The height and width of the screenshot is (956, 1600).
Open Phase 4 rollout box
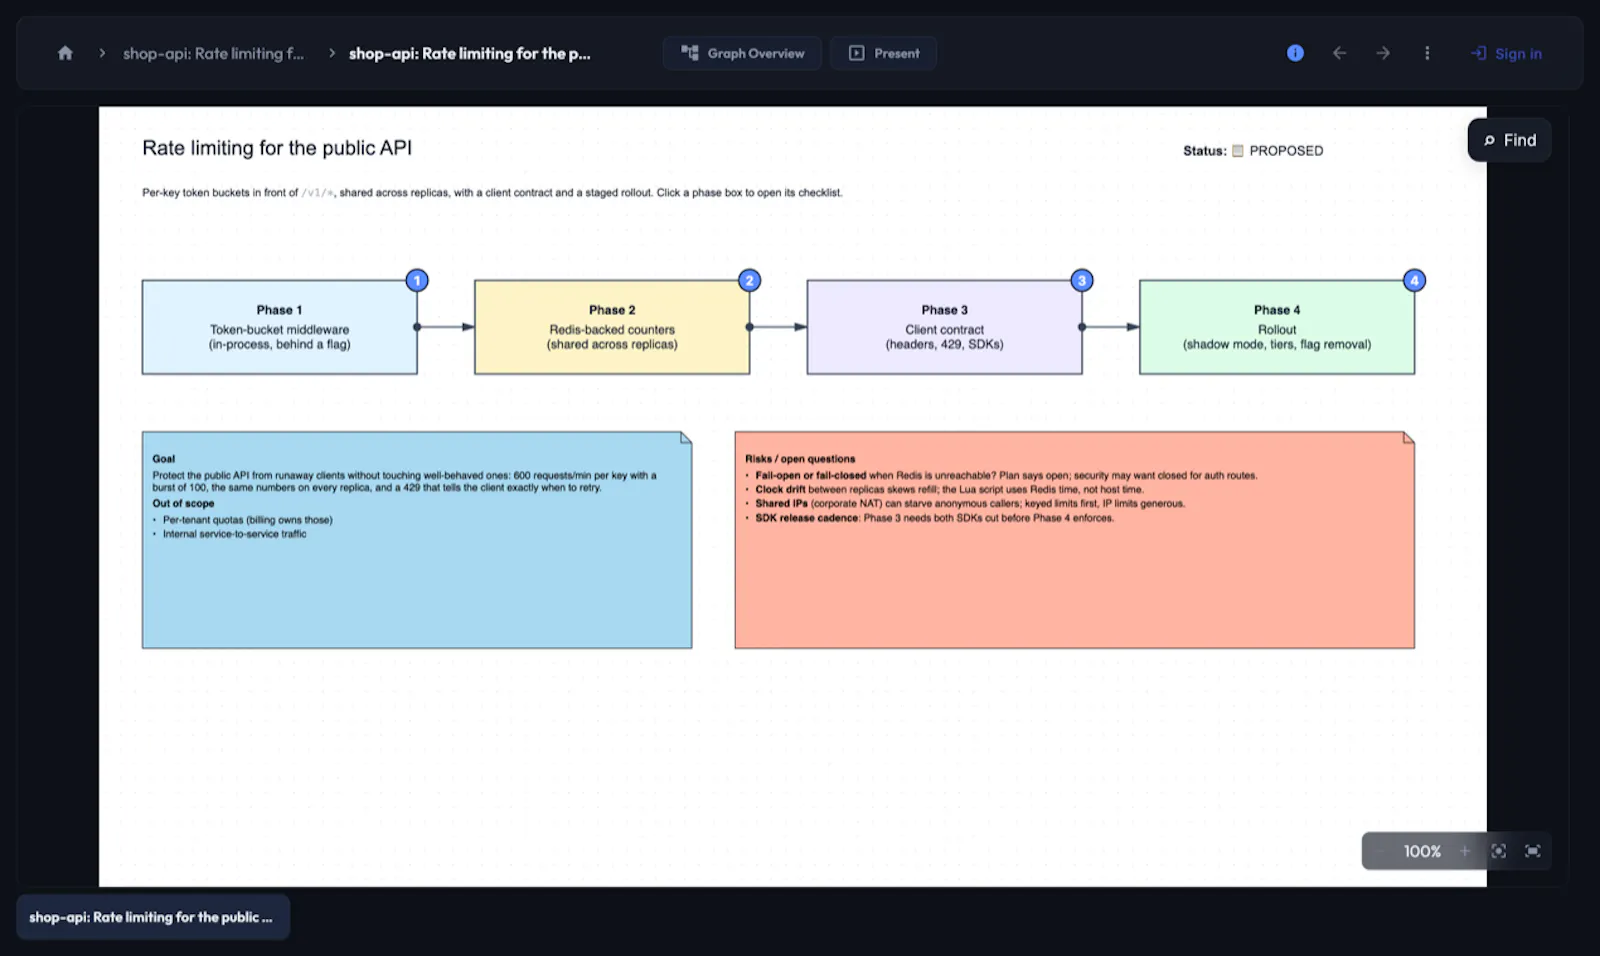pos(1277,327)
